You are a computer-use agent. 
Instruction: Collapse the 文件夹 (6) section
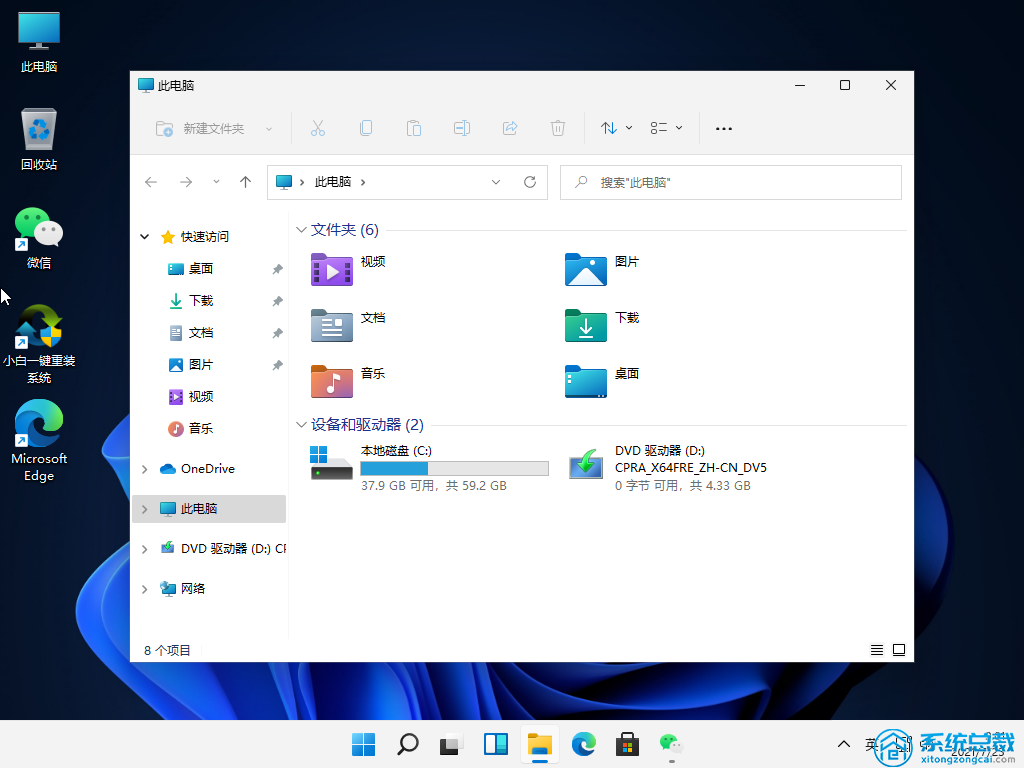pyautogui.click(x=301, y=229)
